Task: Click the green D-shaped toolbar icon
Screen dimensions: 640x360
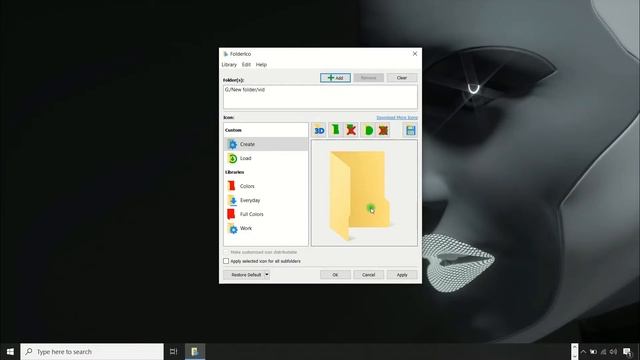Action: [368, 130]
